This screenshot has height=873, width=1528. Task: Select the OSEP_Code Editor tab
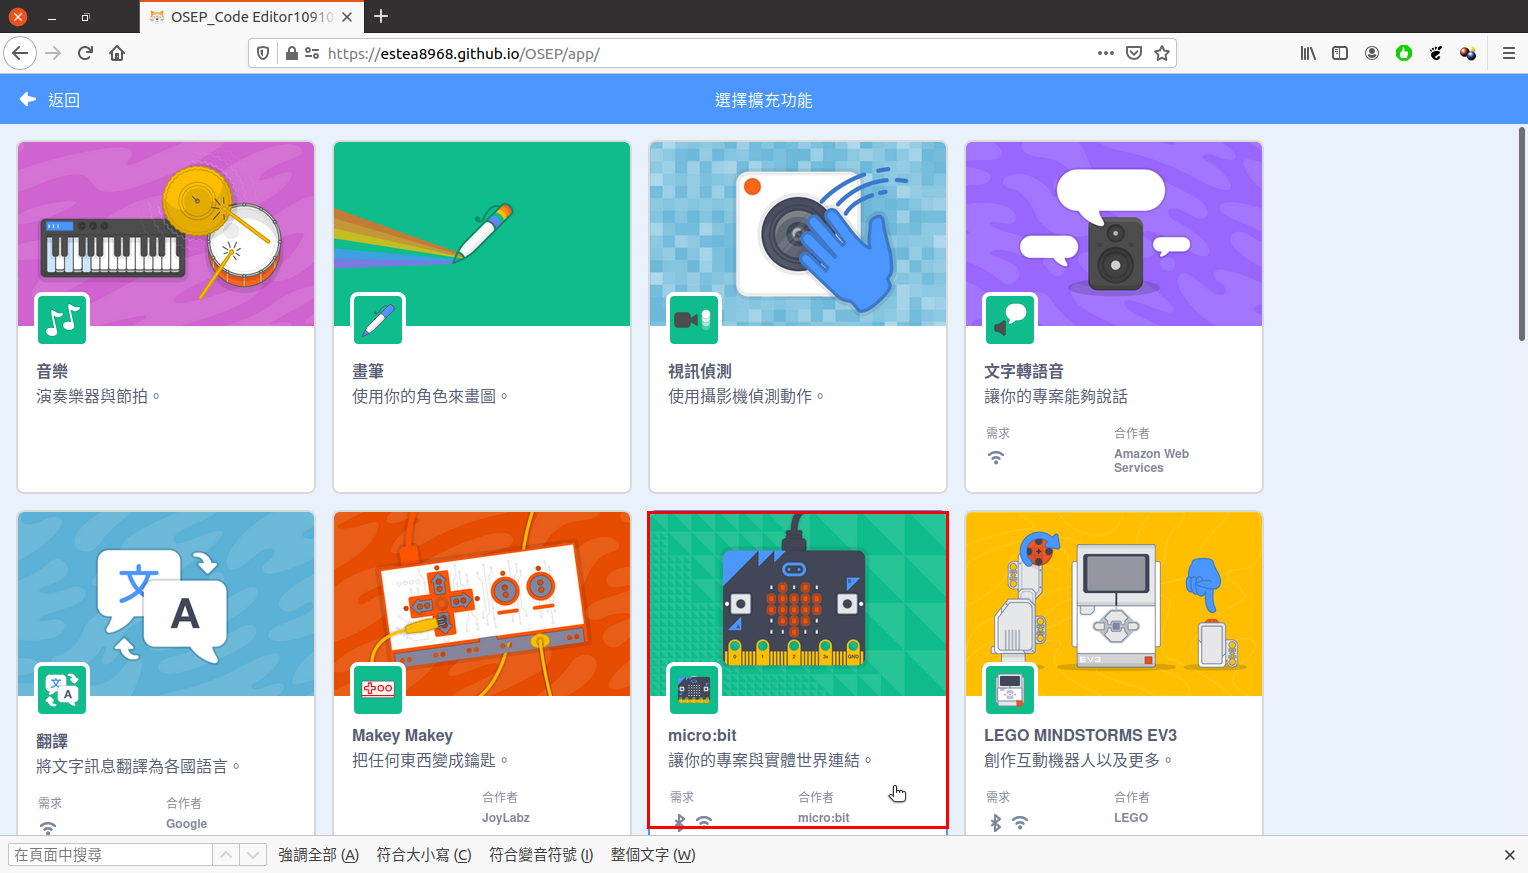tap(250, 17)
